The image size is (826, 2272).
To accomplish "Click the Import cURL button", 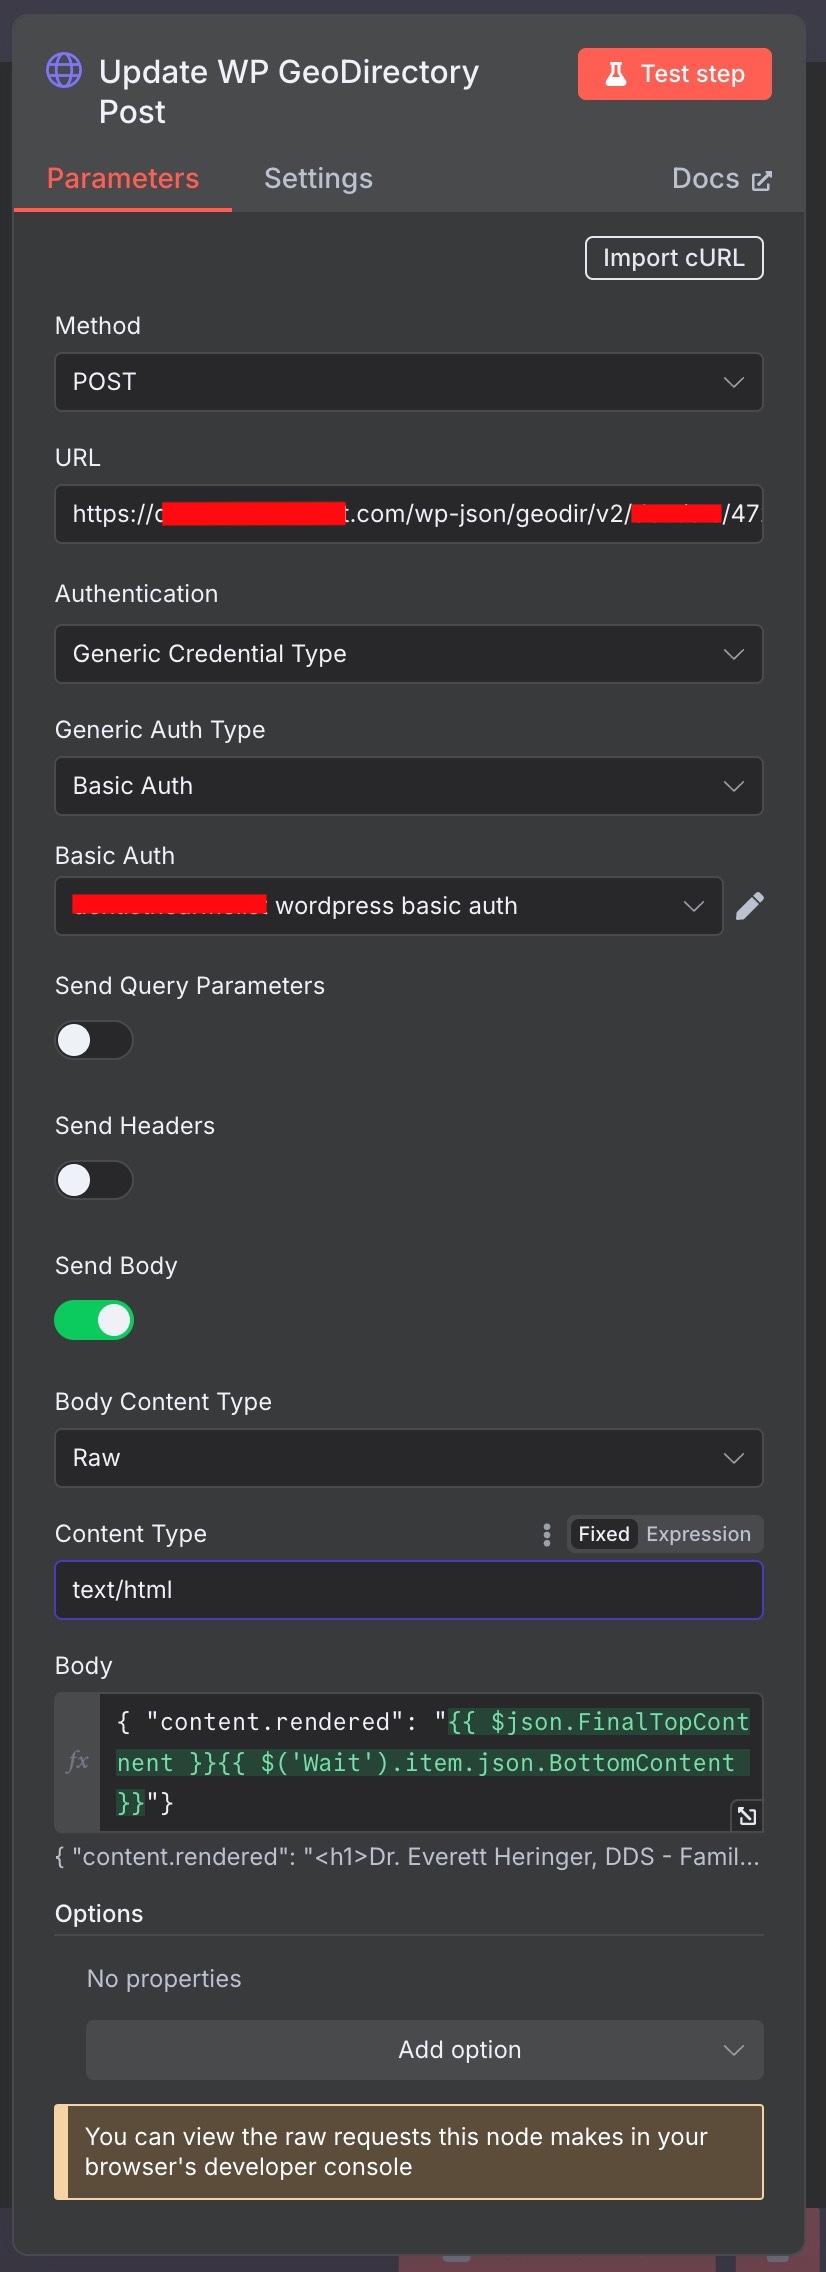I will (x=674, y=258).
